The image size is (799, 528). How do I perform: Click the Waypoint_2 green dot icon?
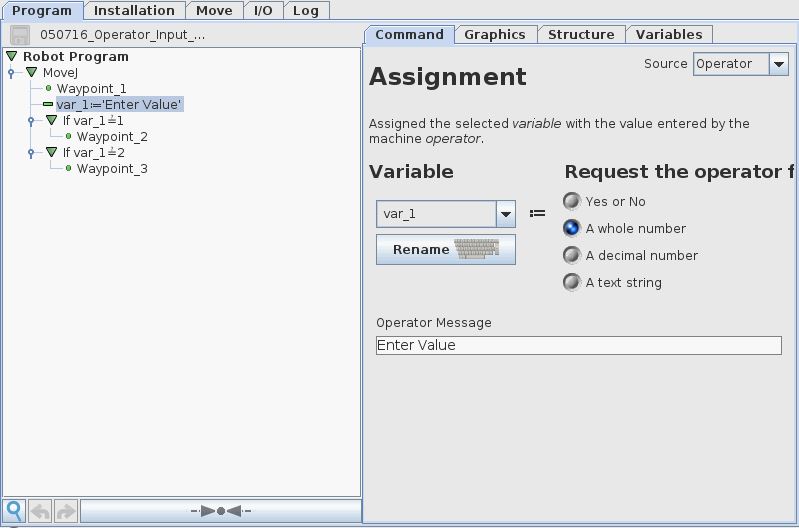68,137
